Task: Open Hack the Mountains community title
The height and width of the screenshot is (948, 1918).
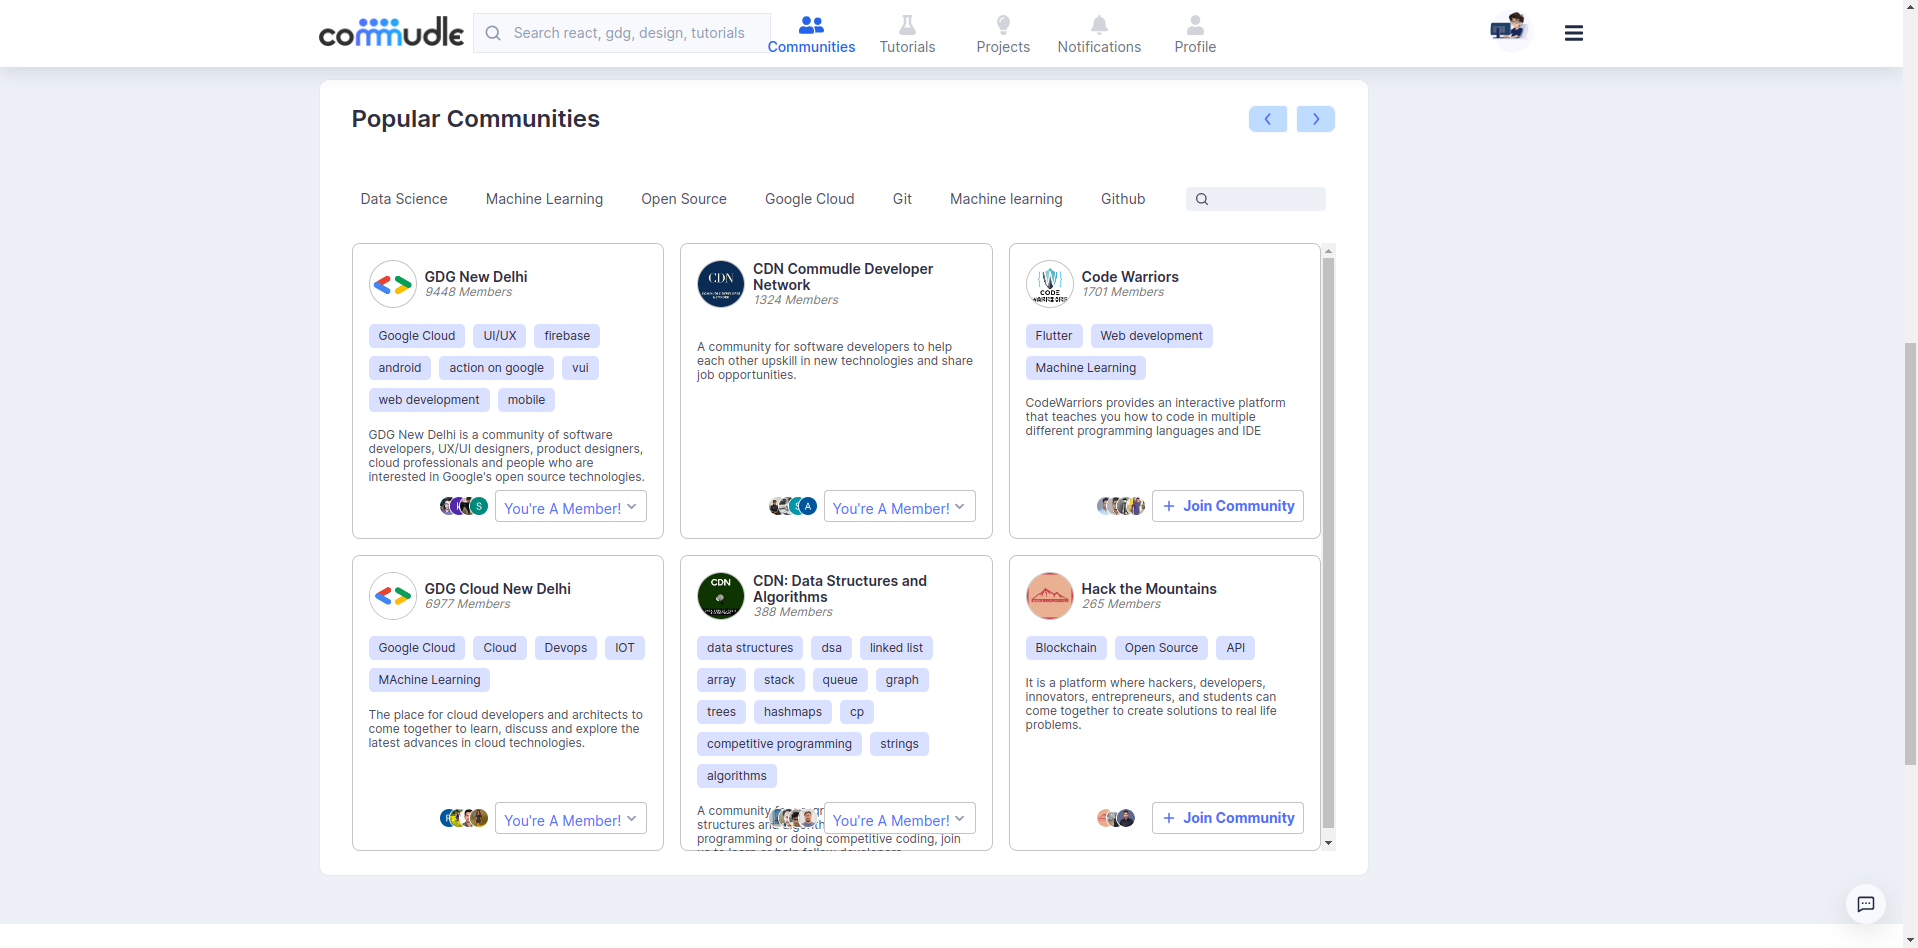Action: [1149, 589]
